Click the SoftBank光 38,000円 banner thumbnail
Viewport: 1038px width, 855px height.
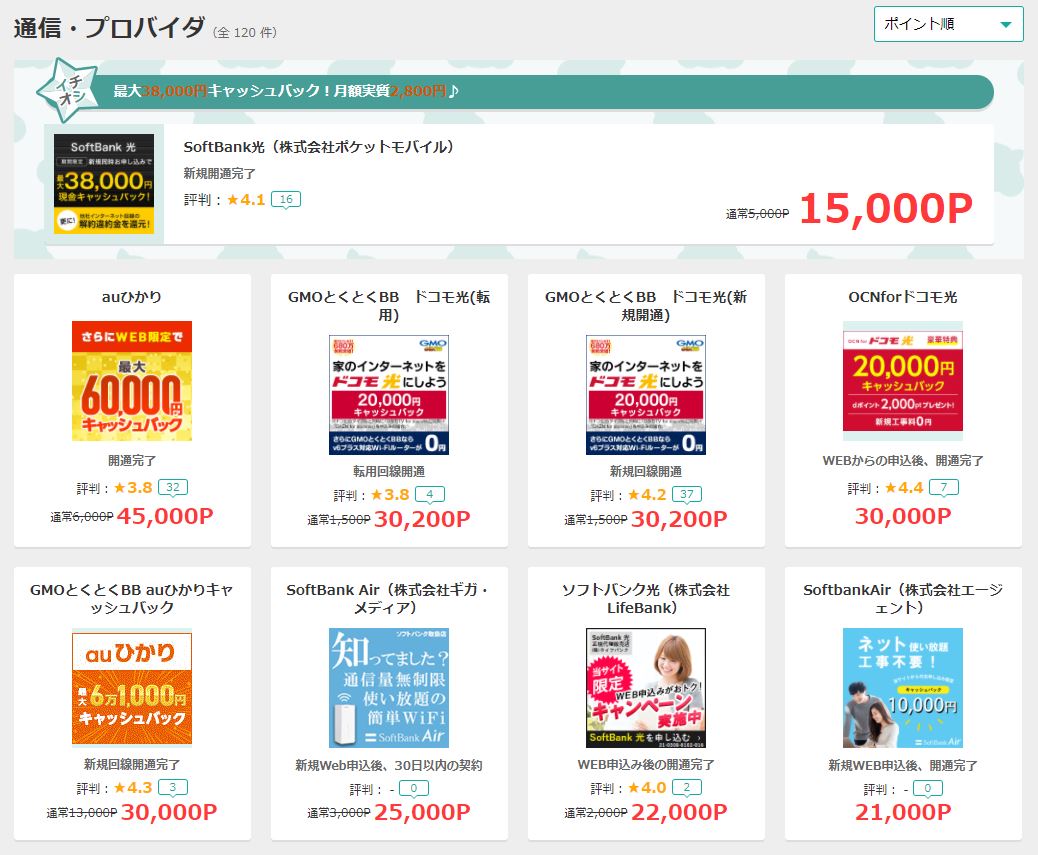click(104, 183)
